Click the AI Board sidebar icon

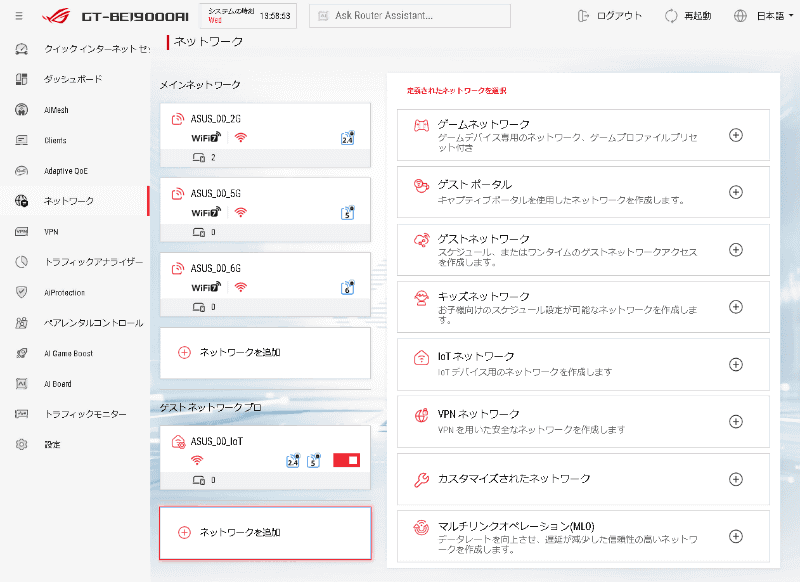(21, 384)
